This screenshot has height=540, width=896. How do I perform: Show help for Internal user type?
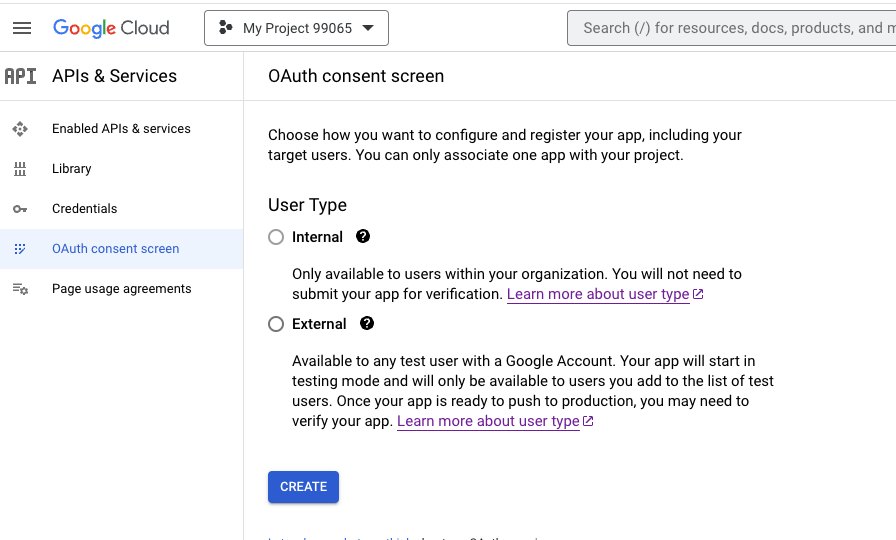click(x=363, y=237)
